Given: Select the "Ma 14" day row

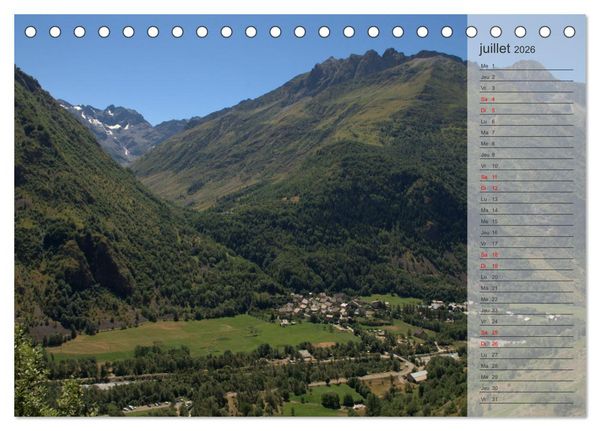Looking at the screenshot, I should (527, 210).
